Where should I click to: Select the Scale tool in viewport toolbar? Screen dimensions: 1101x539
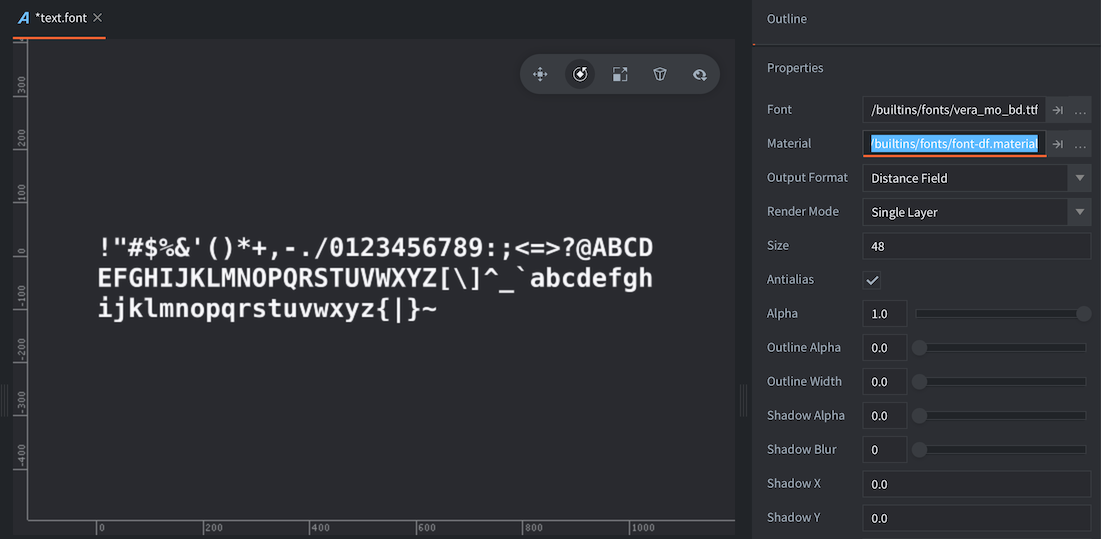[620, 74]
